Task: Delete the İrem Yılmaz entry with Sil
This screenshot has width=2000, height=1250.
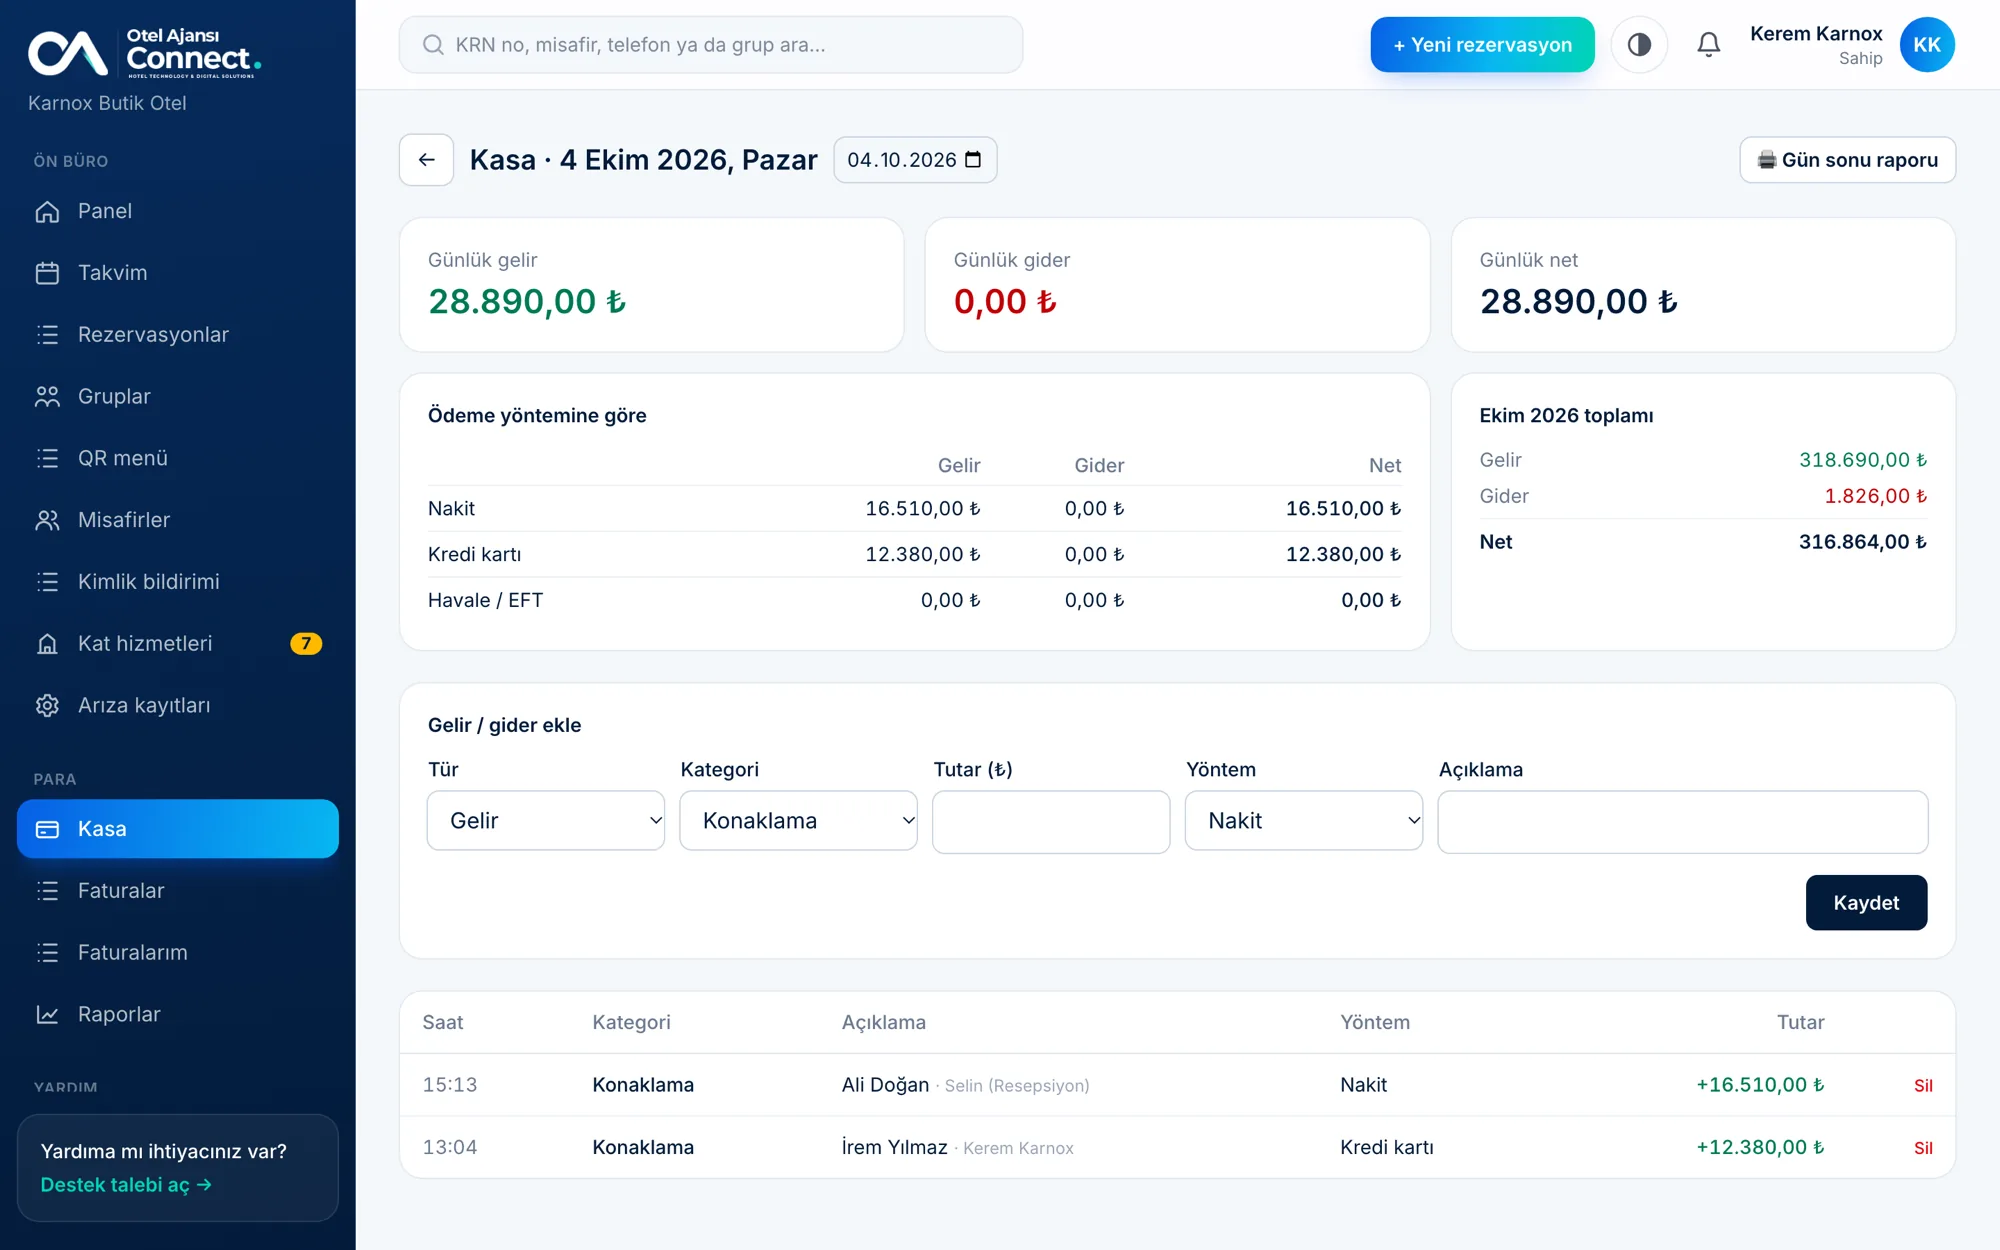Action: click(x=1923, y=1148)
